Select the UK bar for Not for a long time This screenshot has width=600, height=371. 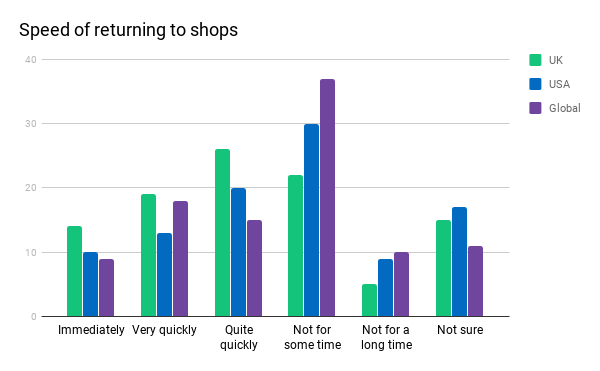pos(369,300)
